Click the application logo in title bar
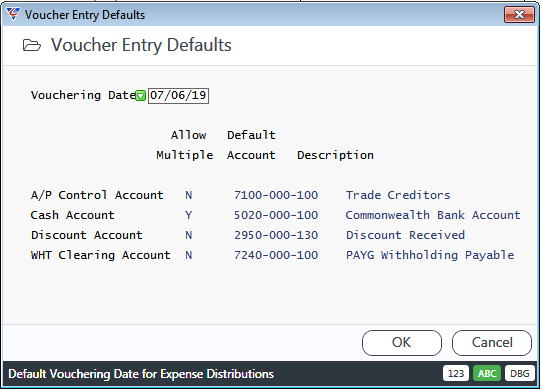Screen dimensions: 541x390 (x=13, y=14)
